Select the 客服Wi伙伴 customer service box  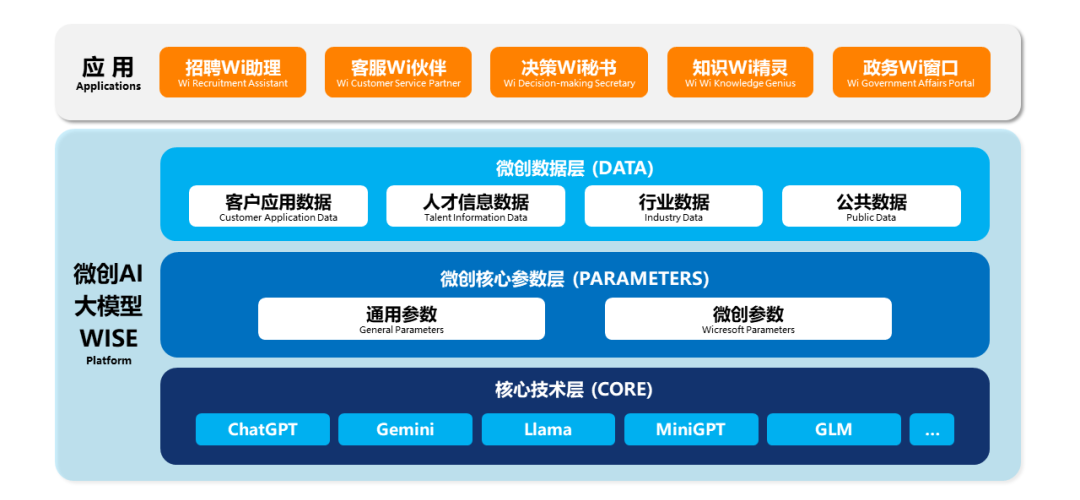coord(398,73)
